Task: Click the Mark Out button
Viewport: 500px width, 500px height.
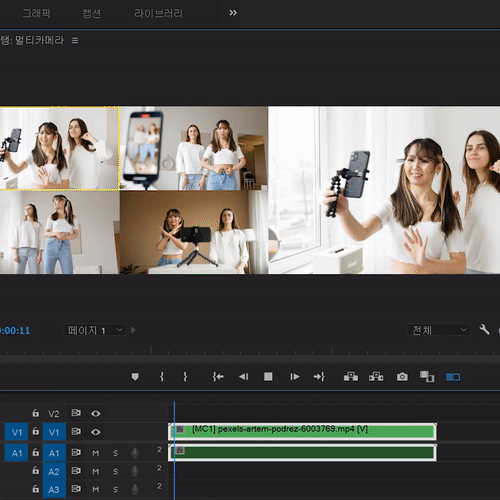Action: point(185,377)
